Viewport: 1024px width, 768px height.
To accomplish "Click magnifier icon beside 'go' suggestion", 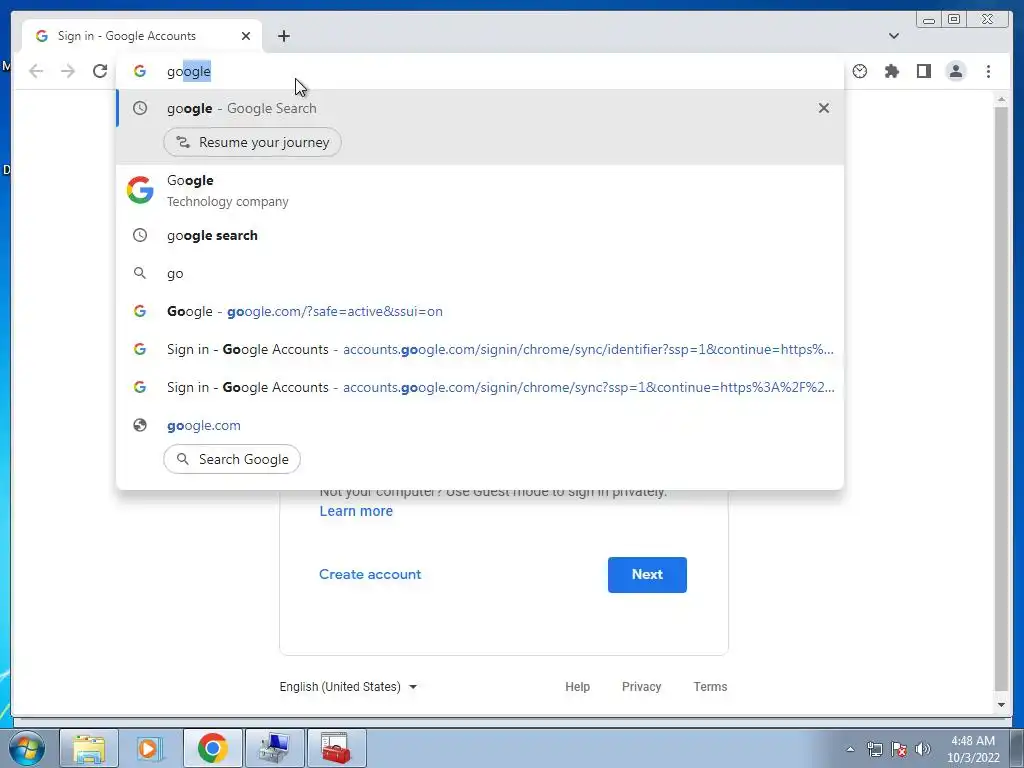I will 140,273.
